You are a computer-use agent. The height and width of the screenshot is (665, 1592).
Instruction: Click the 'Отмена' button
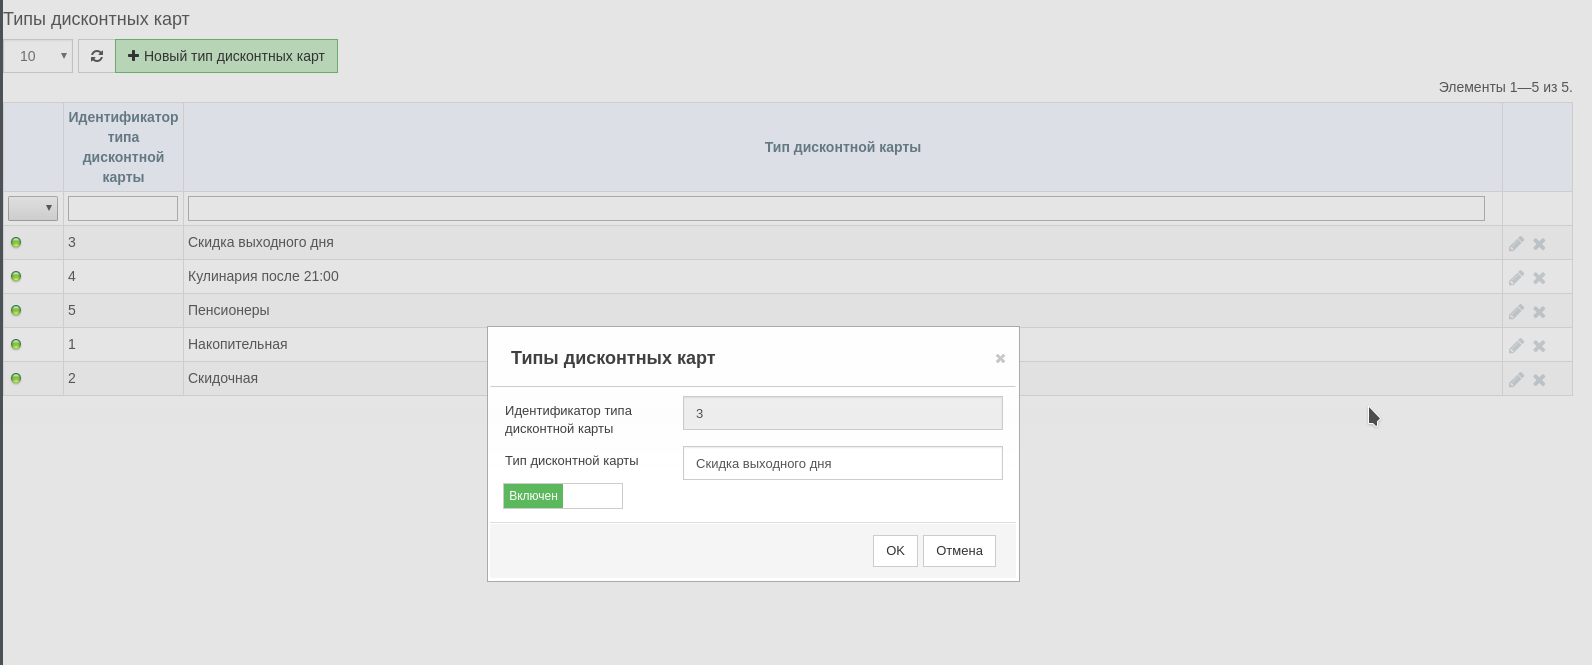pos(959,551)
